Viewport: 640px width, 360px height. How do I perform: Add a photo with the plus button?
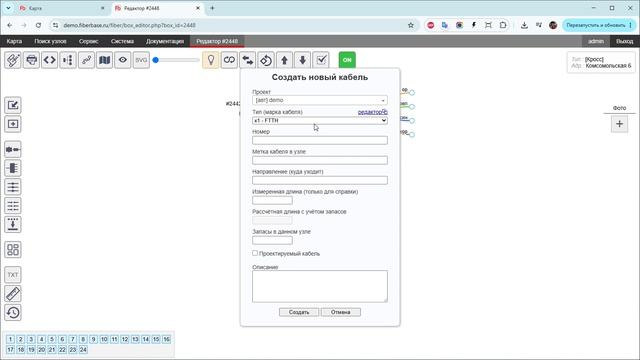pos(619,124)
